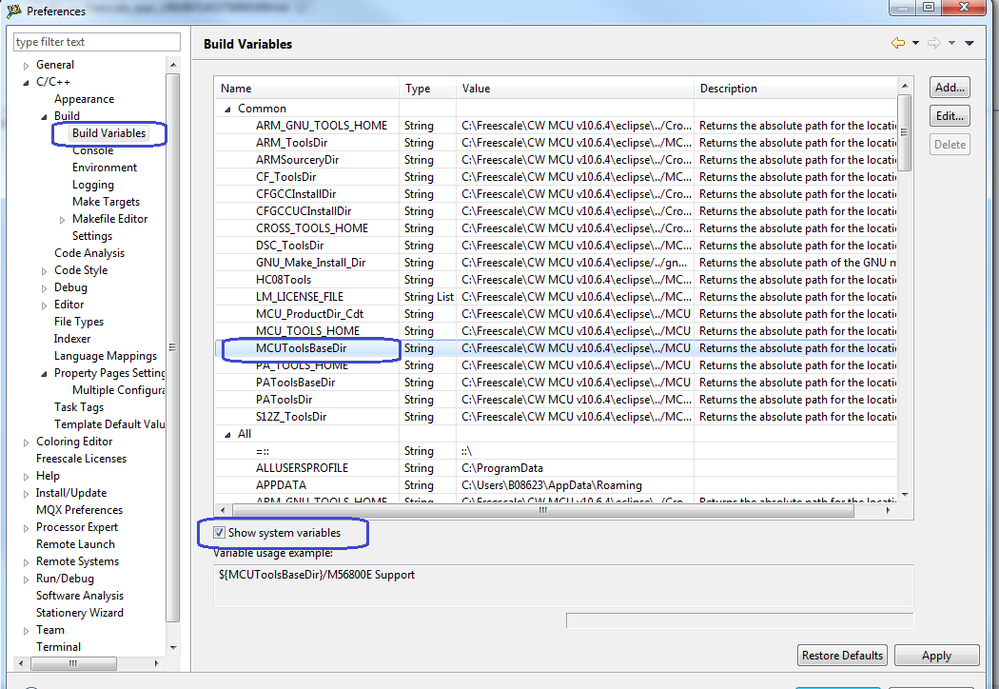Select the LM_LICENSE_FILE variable row
Image resolution: width=999 pixels, height=689 pixels.
coord(556,296)
